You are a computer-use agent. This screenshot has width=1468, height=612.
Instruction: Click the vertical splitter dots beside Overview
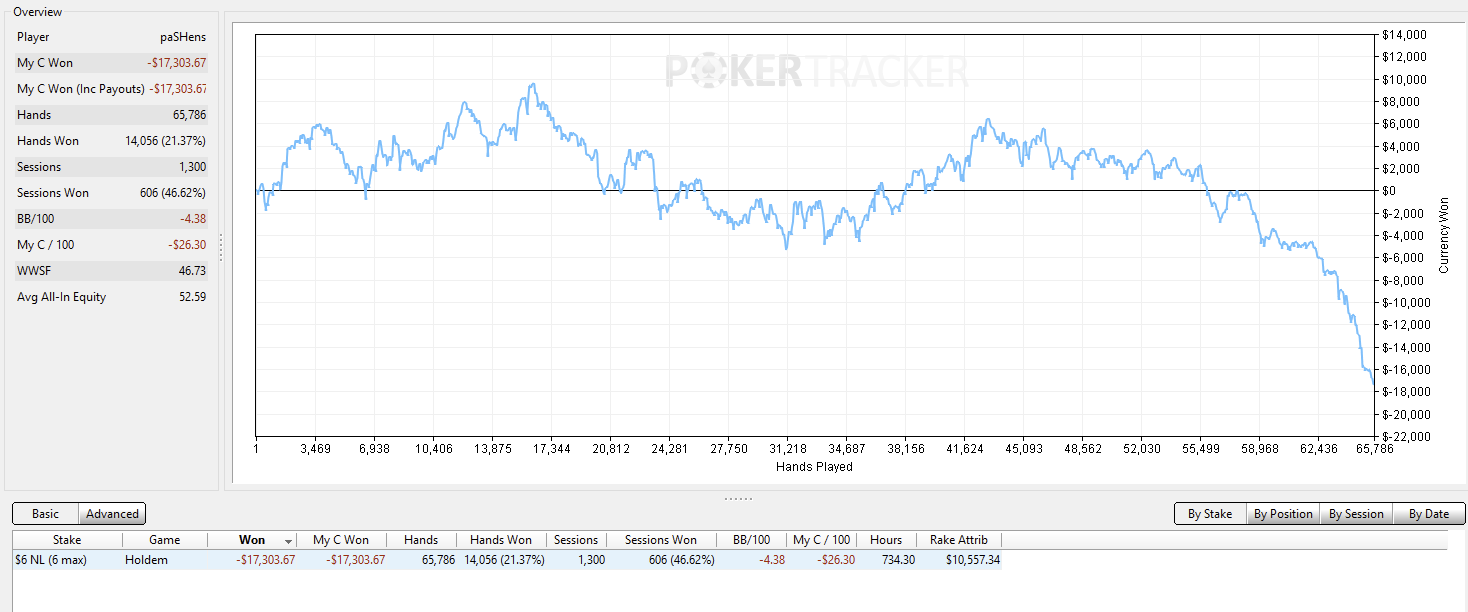tap(221, 248)
